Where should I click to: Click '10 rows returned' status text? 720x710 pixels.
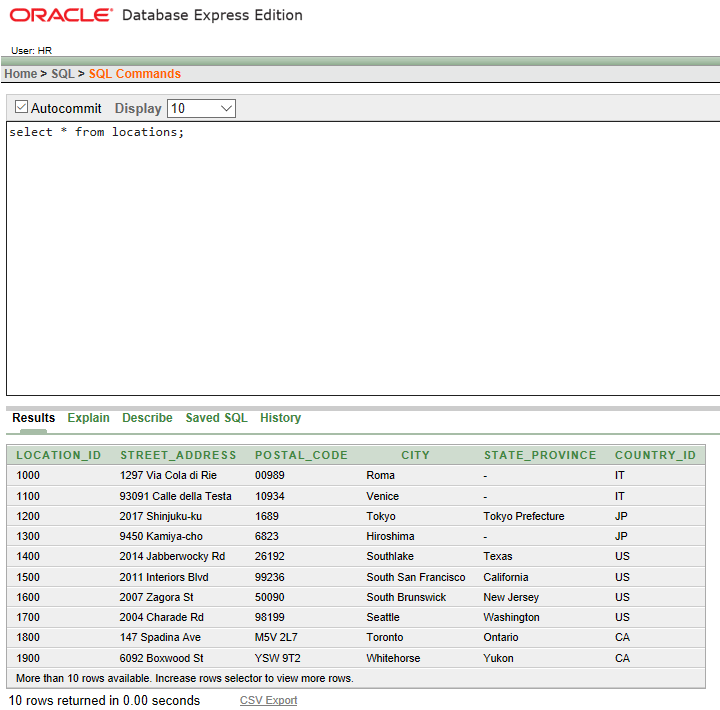pos(104,700)
